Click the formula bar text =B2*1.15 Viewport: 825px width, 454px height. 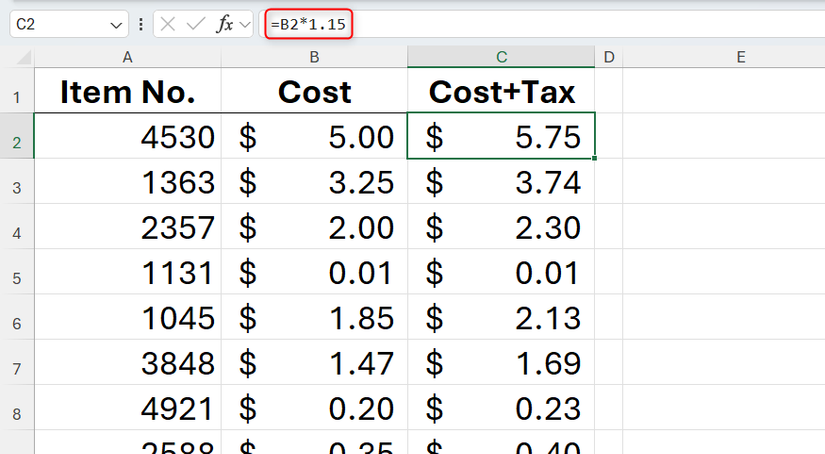(308, 24)
